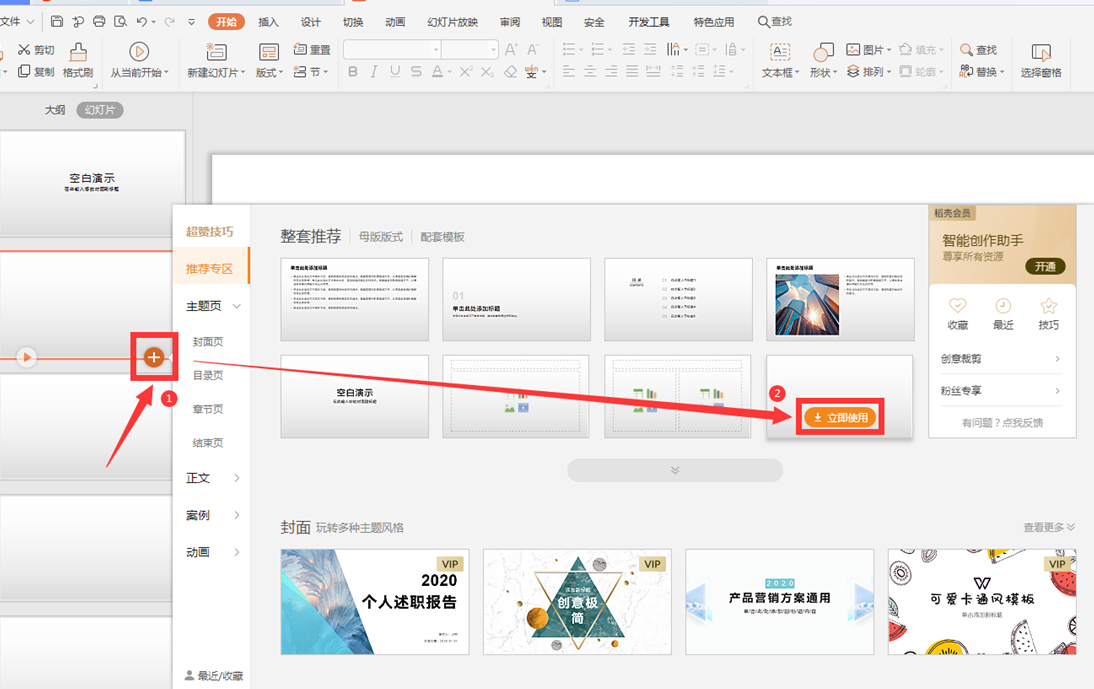1094x689 pixels.
Task: Click the 查找 find icon in ribbon
Action: pyautogui.click(x=979, y=50)
